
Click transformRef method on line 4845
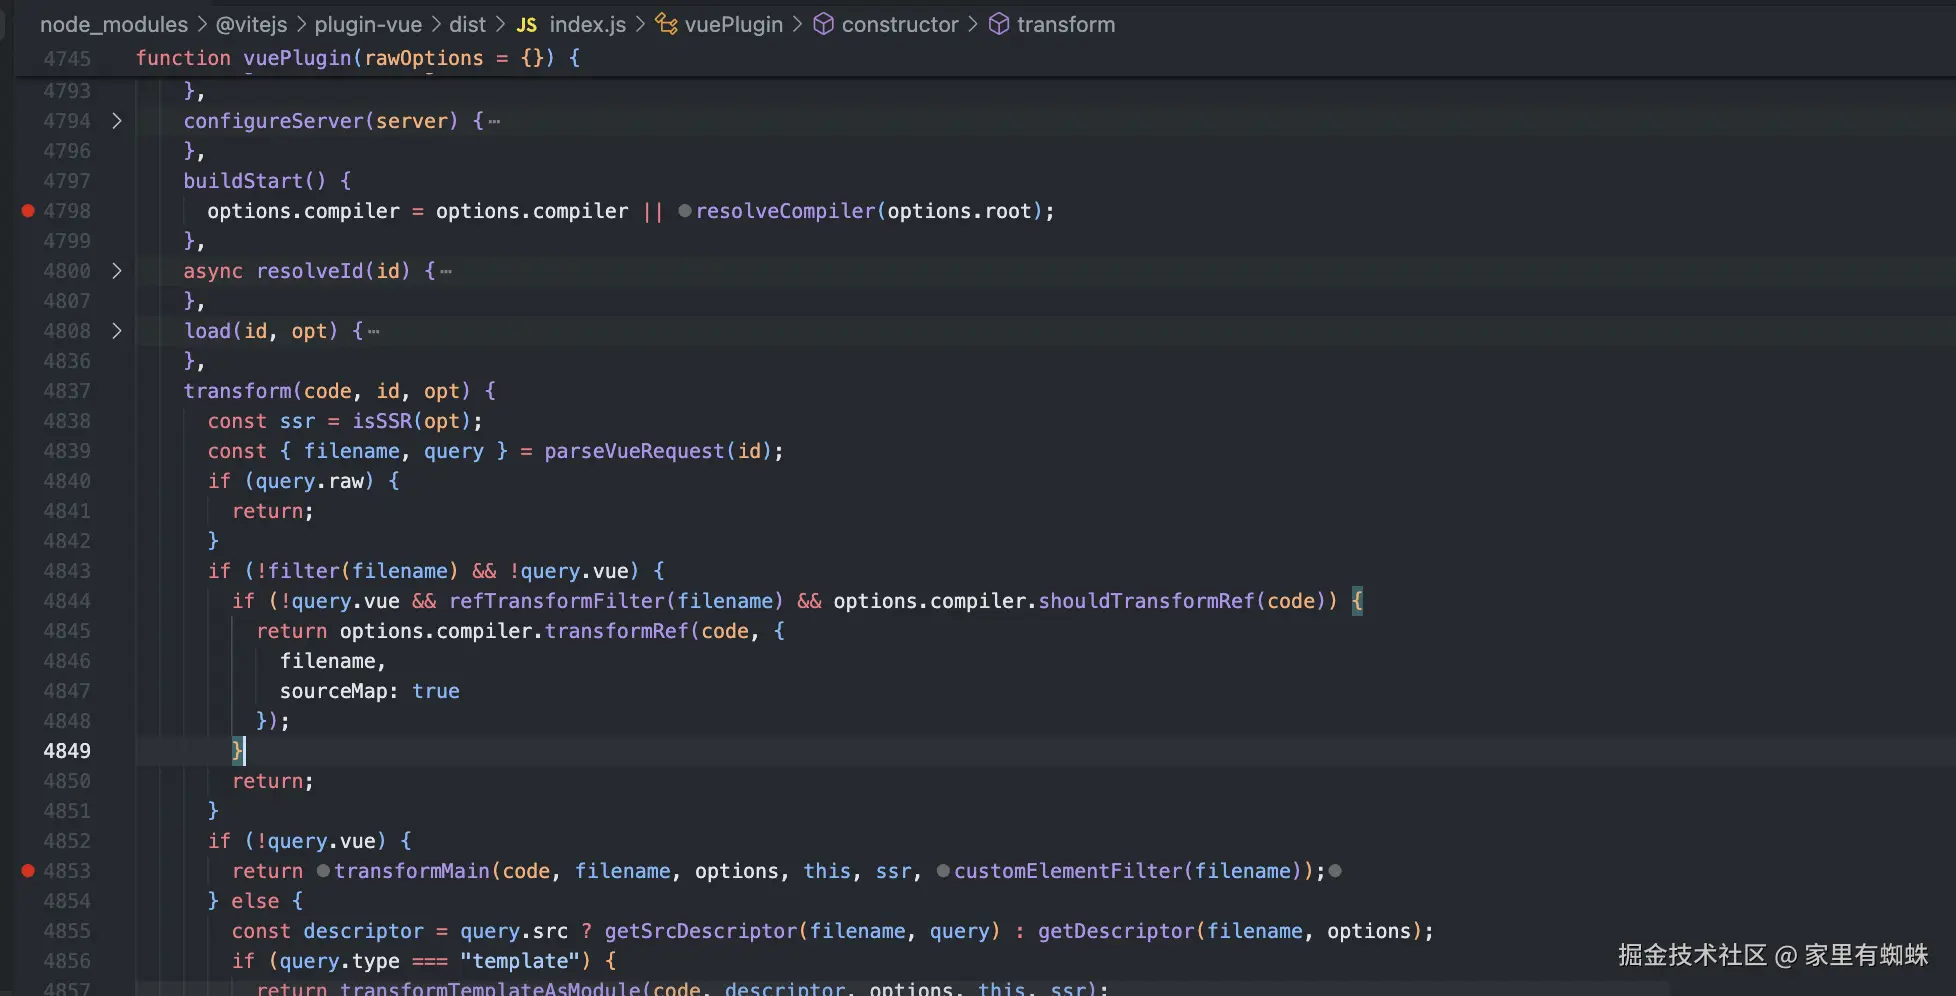(x=616, y=631)
